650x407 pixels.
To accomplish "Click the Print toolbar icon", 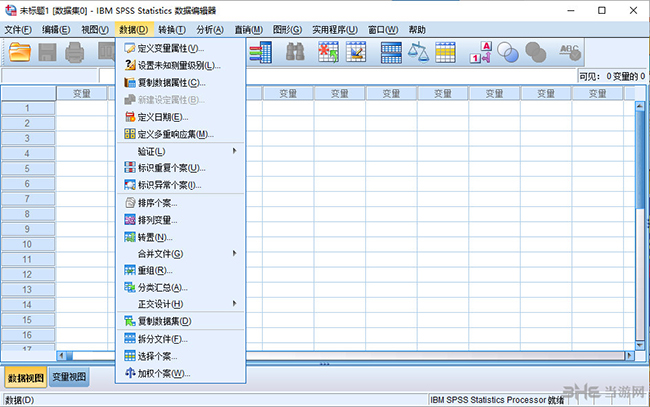I will (x=75, y=52).
